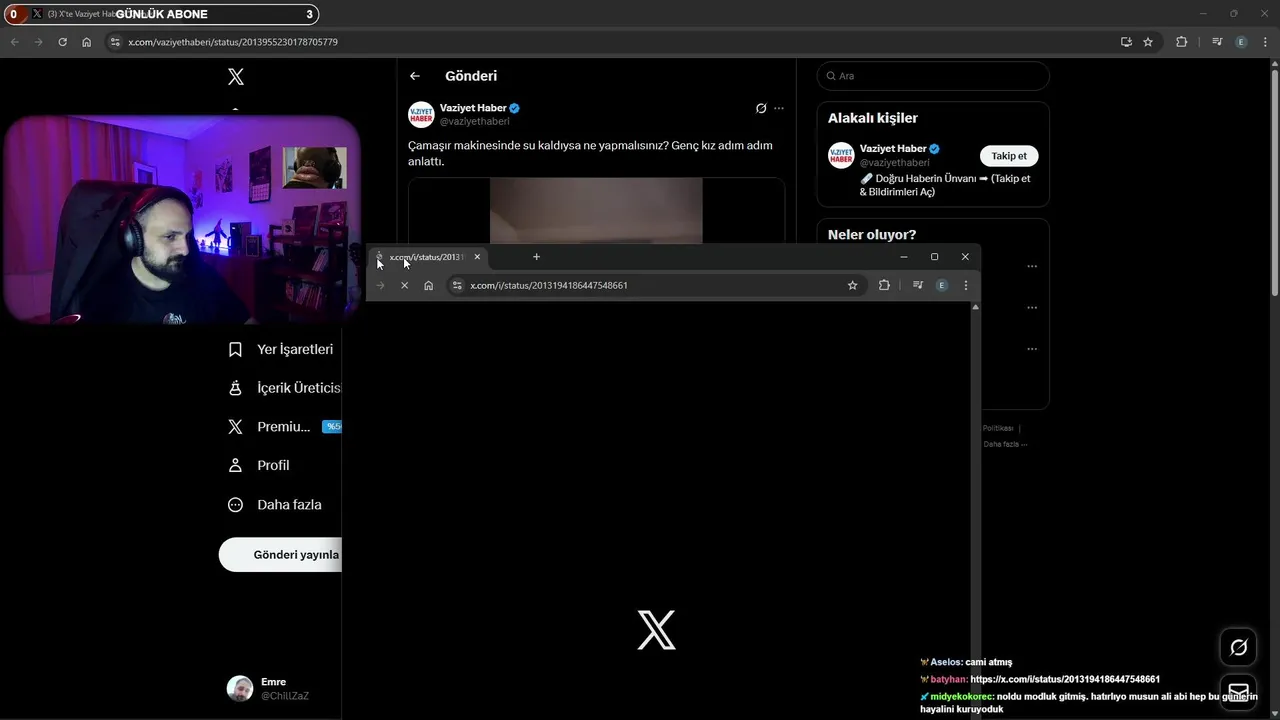Open the three-dot Chrome menu in the popup window
The image size is (1280, 720).
965,285
